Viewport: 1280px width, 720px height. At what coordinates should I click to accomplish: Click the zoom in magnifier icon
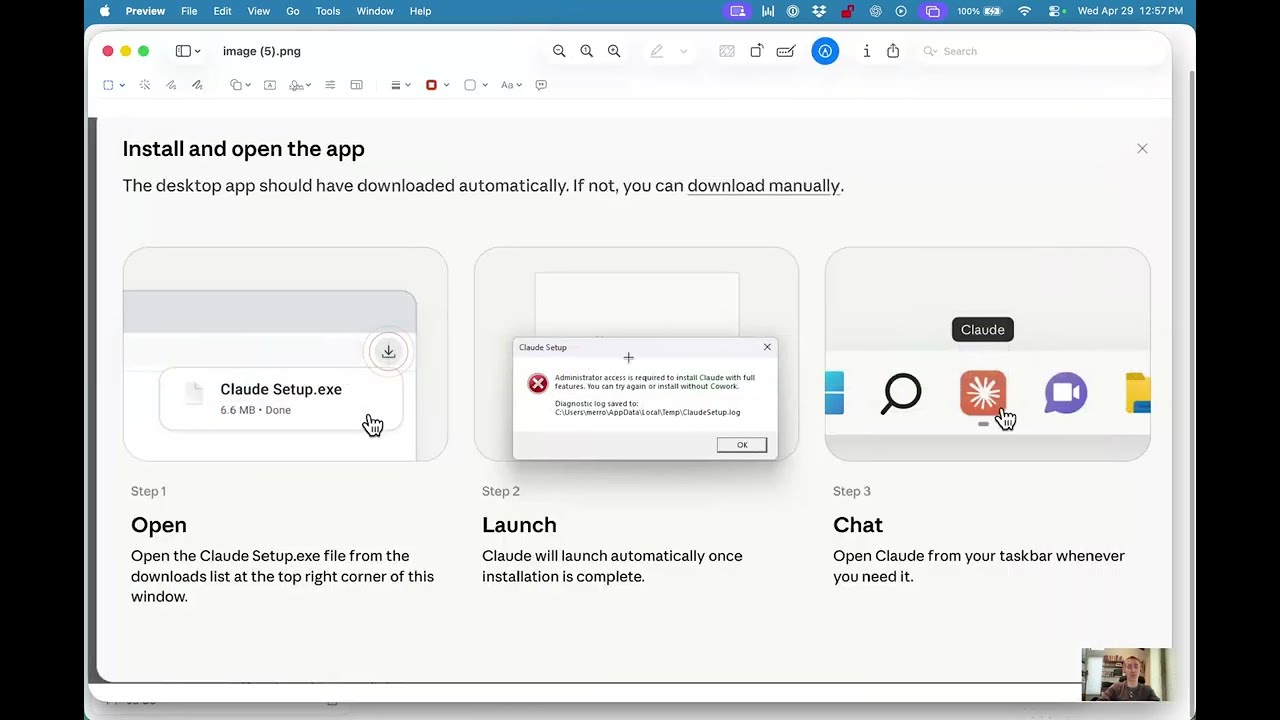[x=614, y=51]
